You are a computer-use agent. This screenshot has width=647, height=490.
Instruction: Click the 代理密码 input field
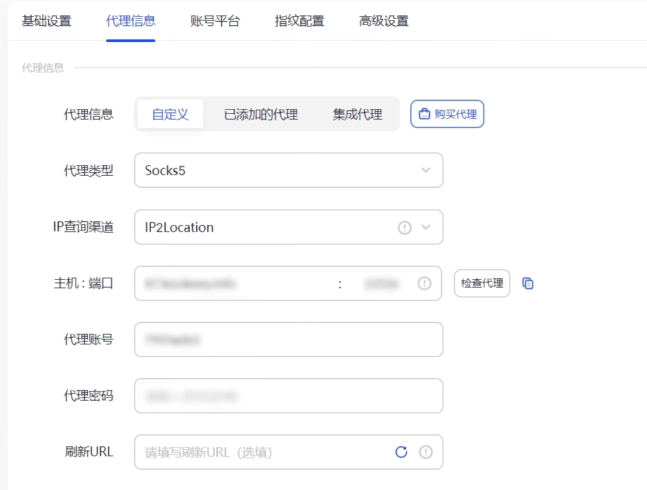coord(289,396)
